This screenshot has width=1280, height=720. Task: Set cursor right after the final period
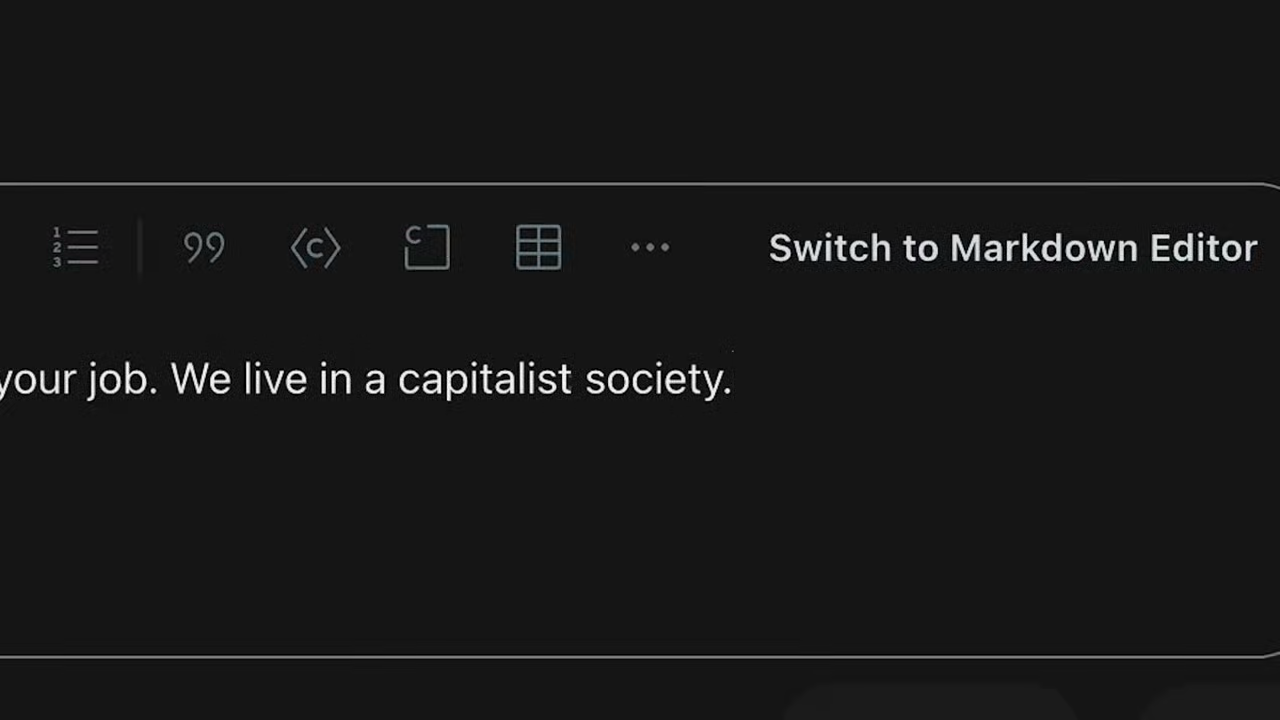coord(734,380)
